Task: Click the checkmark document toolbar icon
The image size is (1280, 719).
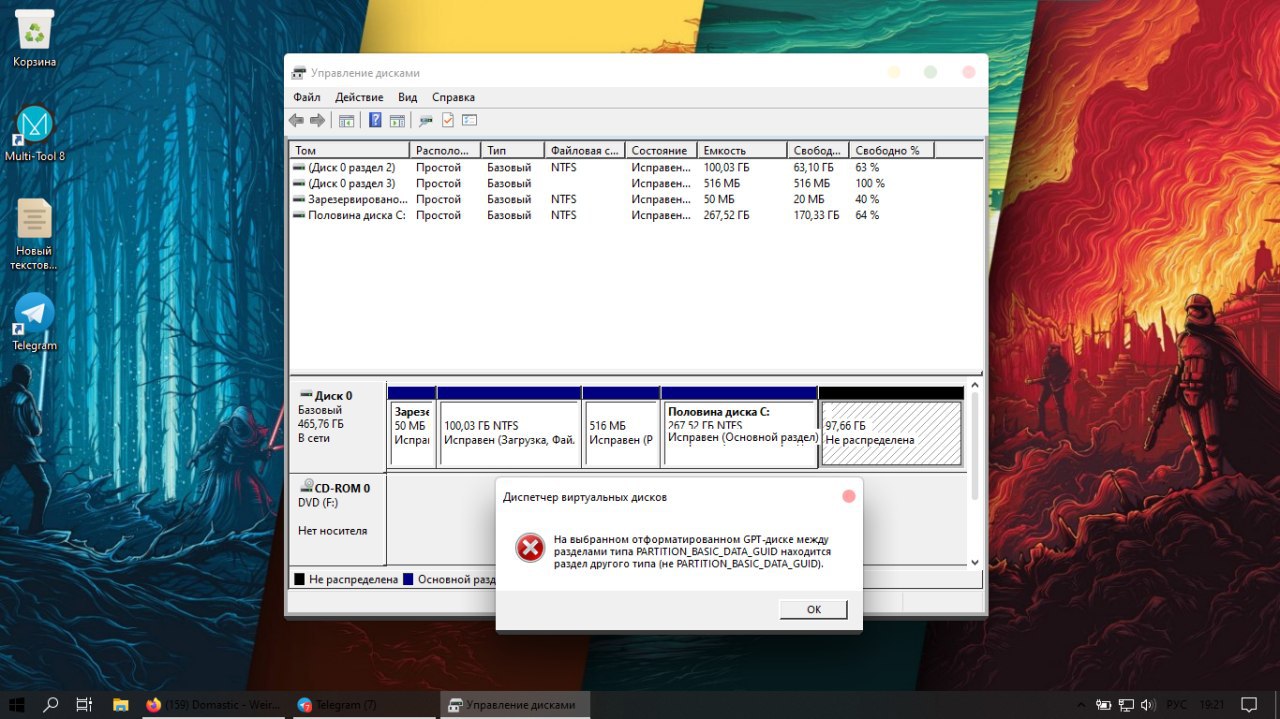Action: pos(447,120)
